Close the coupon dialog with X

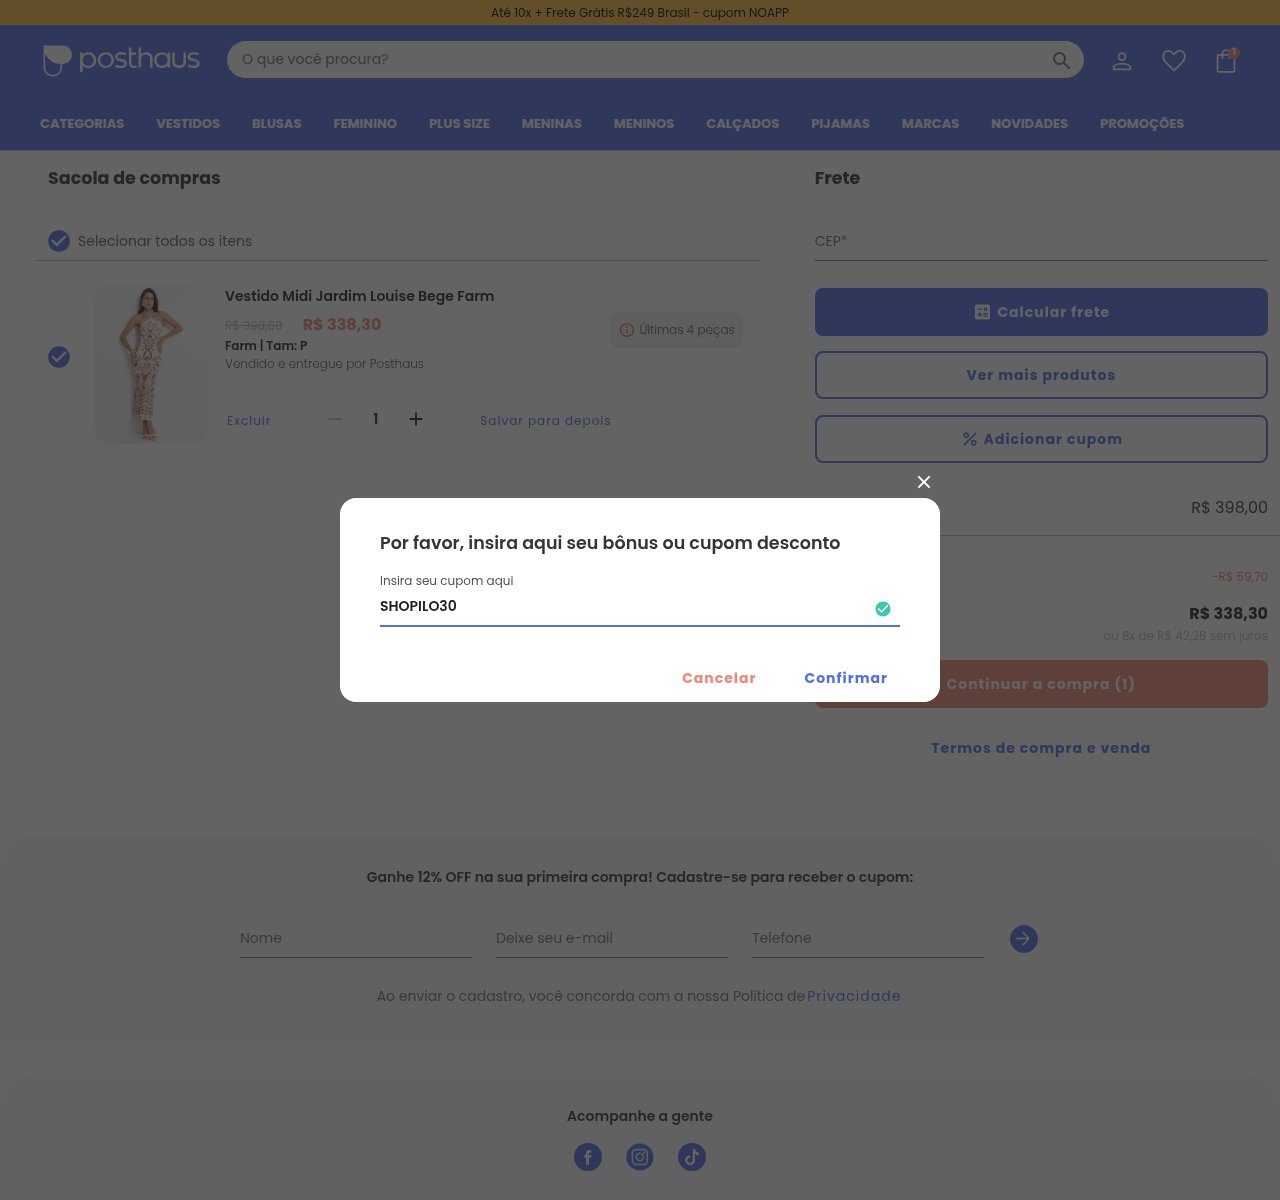coord(924,482)
